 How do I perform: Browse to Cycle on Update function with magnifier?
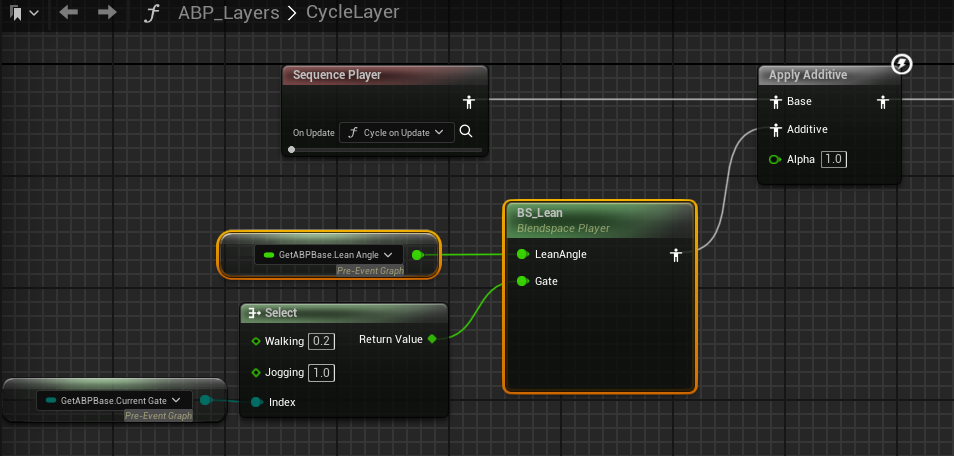click(466, 132)
